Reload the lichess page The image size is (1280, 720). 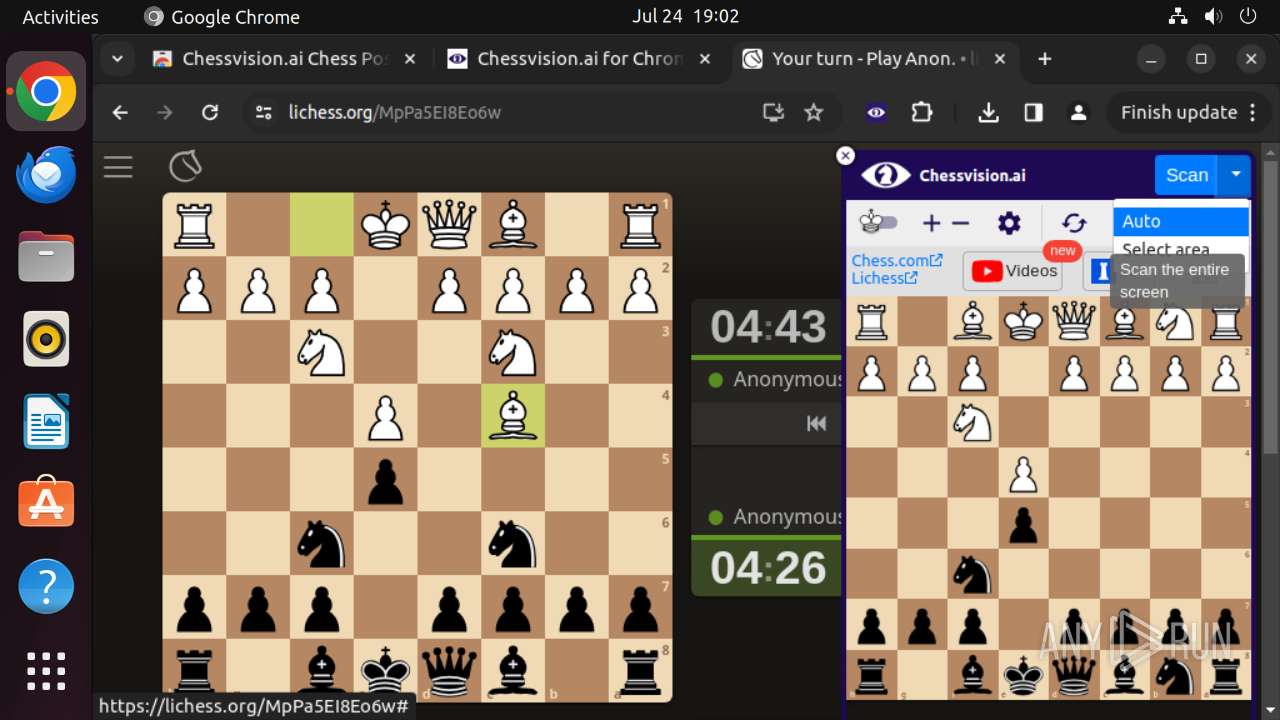(210, 113)
